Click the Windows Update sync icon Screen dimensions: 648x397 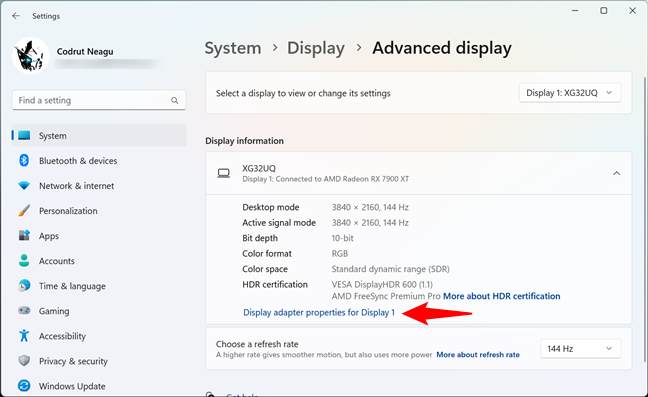[24, 386]
